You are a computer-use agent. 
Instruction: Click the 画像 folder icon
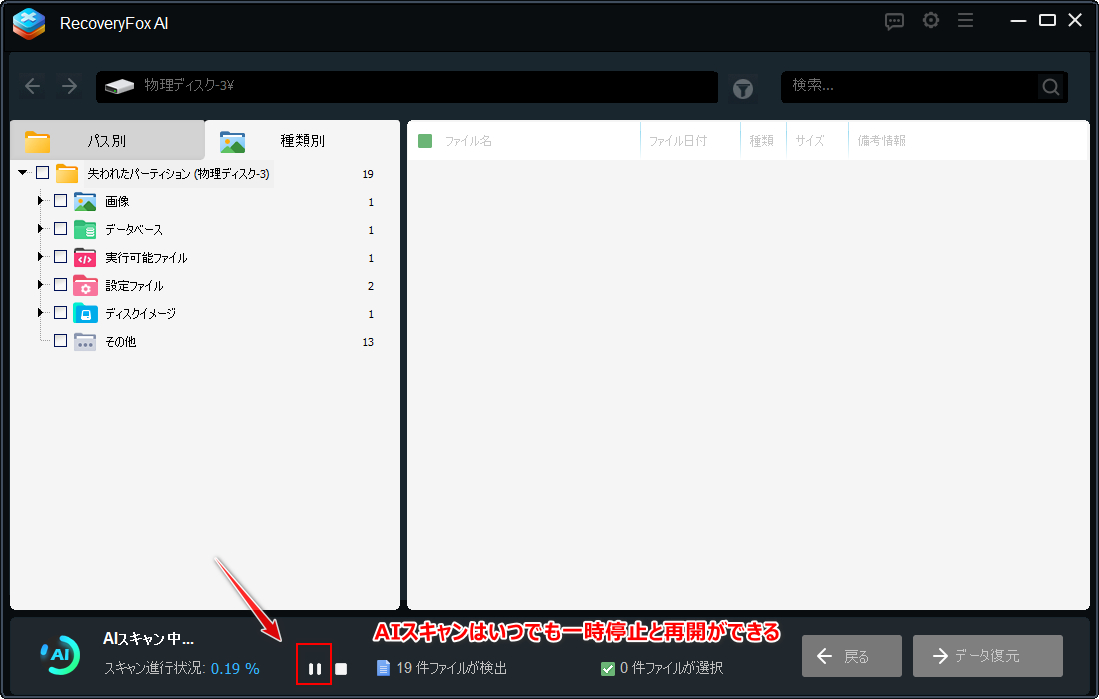[85, 202]
